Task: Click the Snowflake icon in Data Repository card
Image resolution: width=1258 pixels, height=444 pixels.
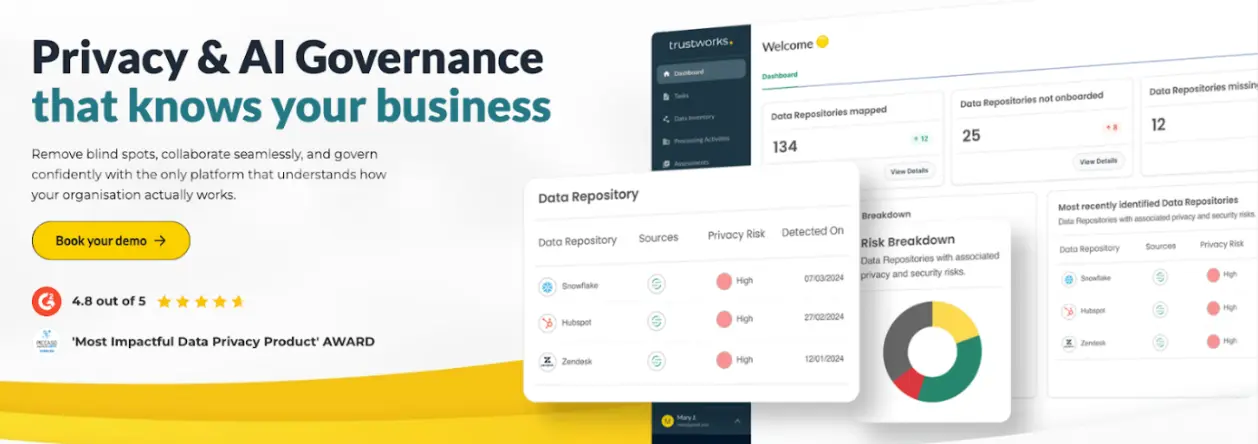Action: [548, 285]
